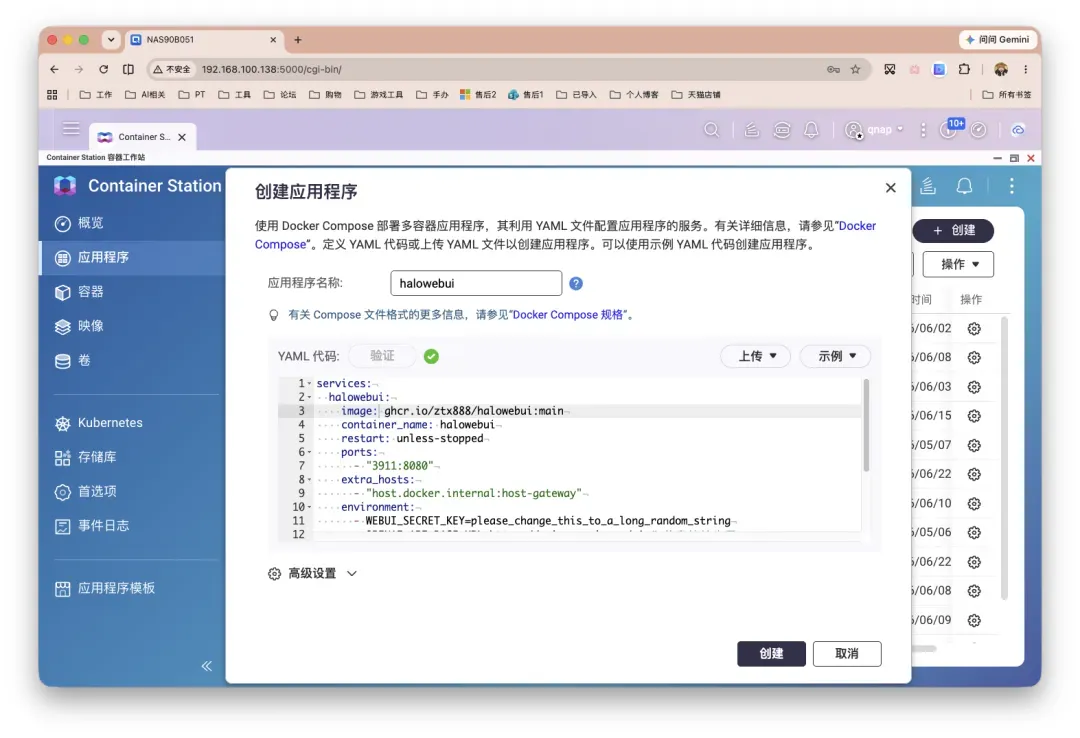Click the list scrollbar behind the dialog
1080x738 pixels.
click(1004, 458)
